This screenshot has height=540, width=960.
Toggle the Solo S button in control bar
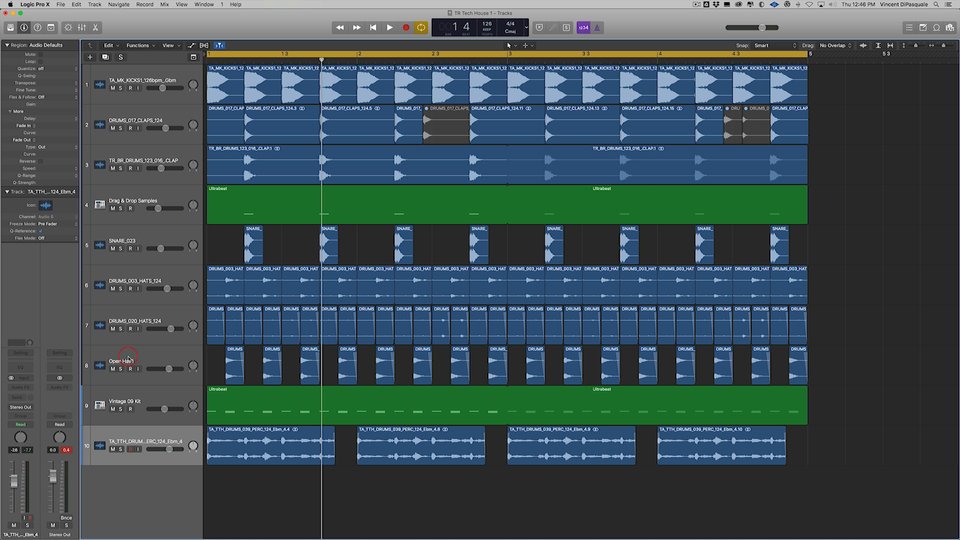(x=566, y=28)
